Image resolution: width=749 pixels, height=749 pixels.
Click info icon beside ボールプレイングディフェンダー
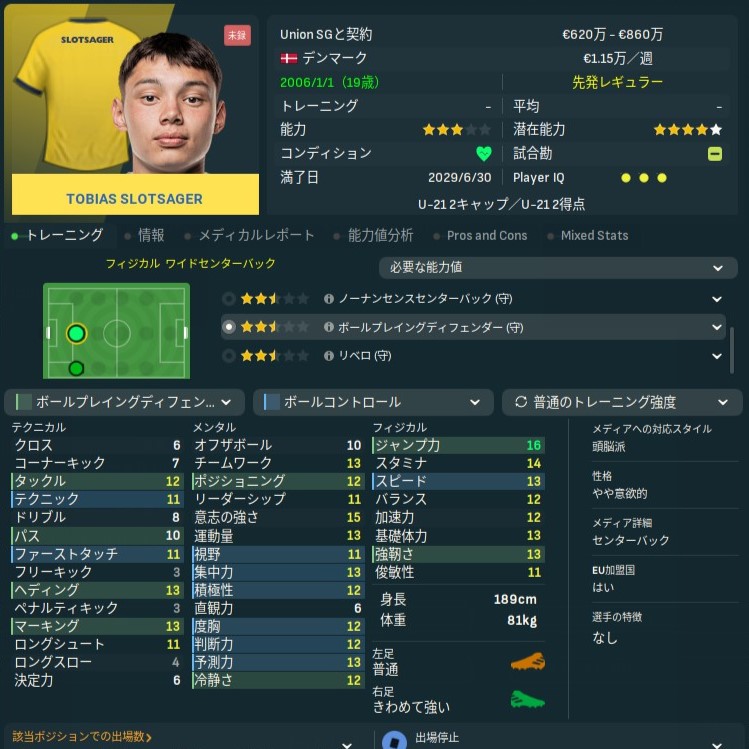[x=329, y=327]
